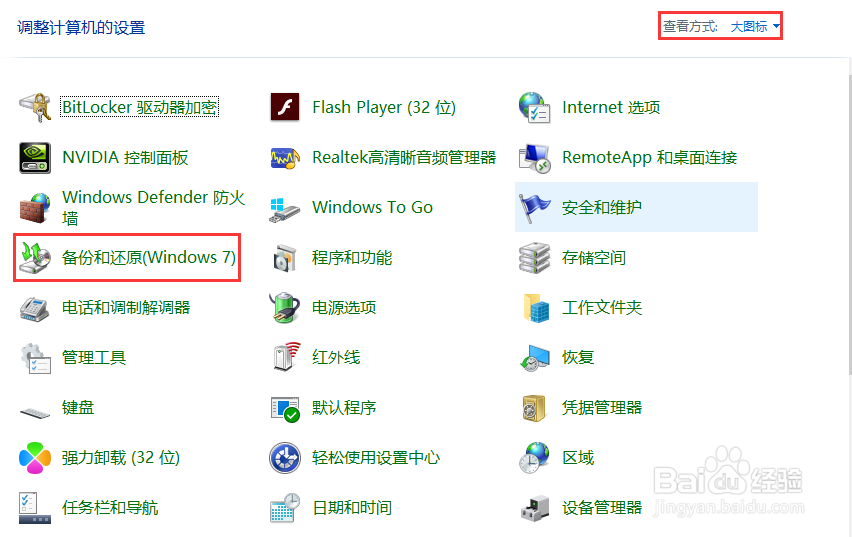Click Flash Player (32 位) text
The image size is (852, 537).
click(384, 107)
